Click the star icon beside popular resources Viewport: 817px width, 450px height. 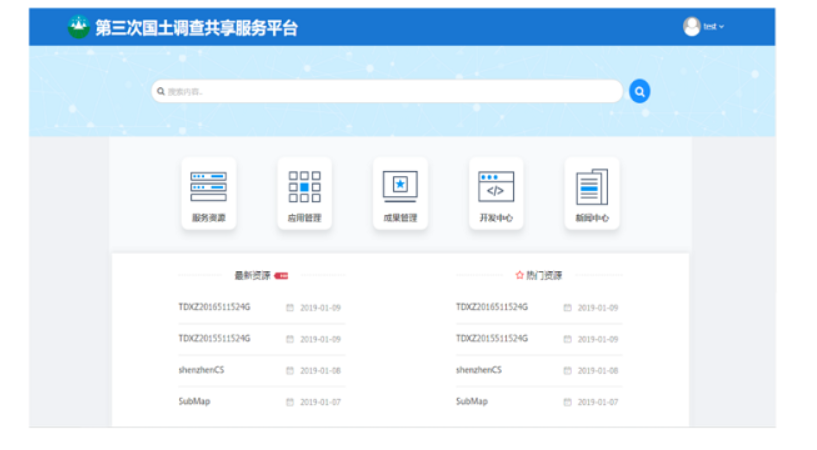(x=519, y=275)
